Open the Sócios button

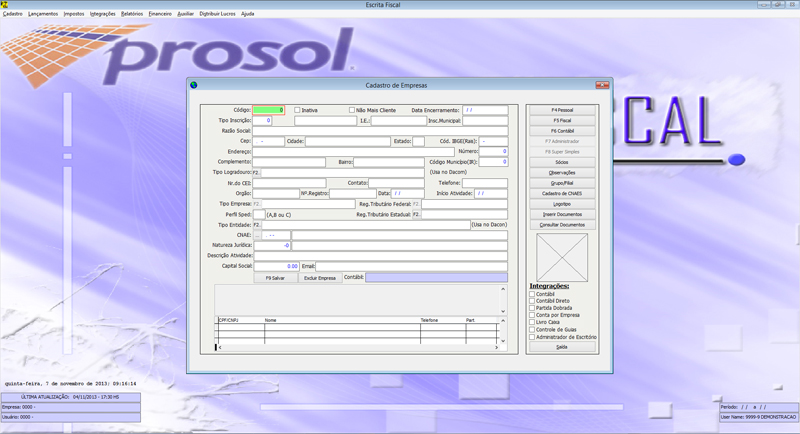tap(562, 162)
